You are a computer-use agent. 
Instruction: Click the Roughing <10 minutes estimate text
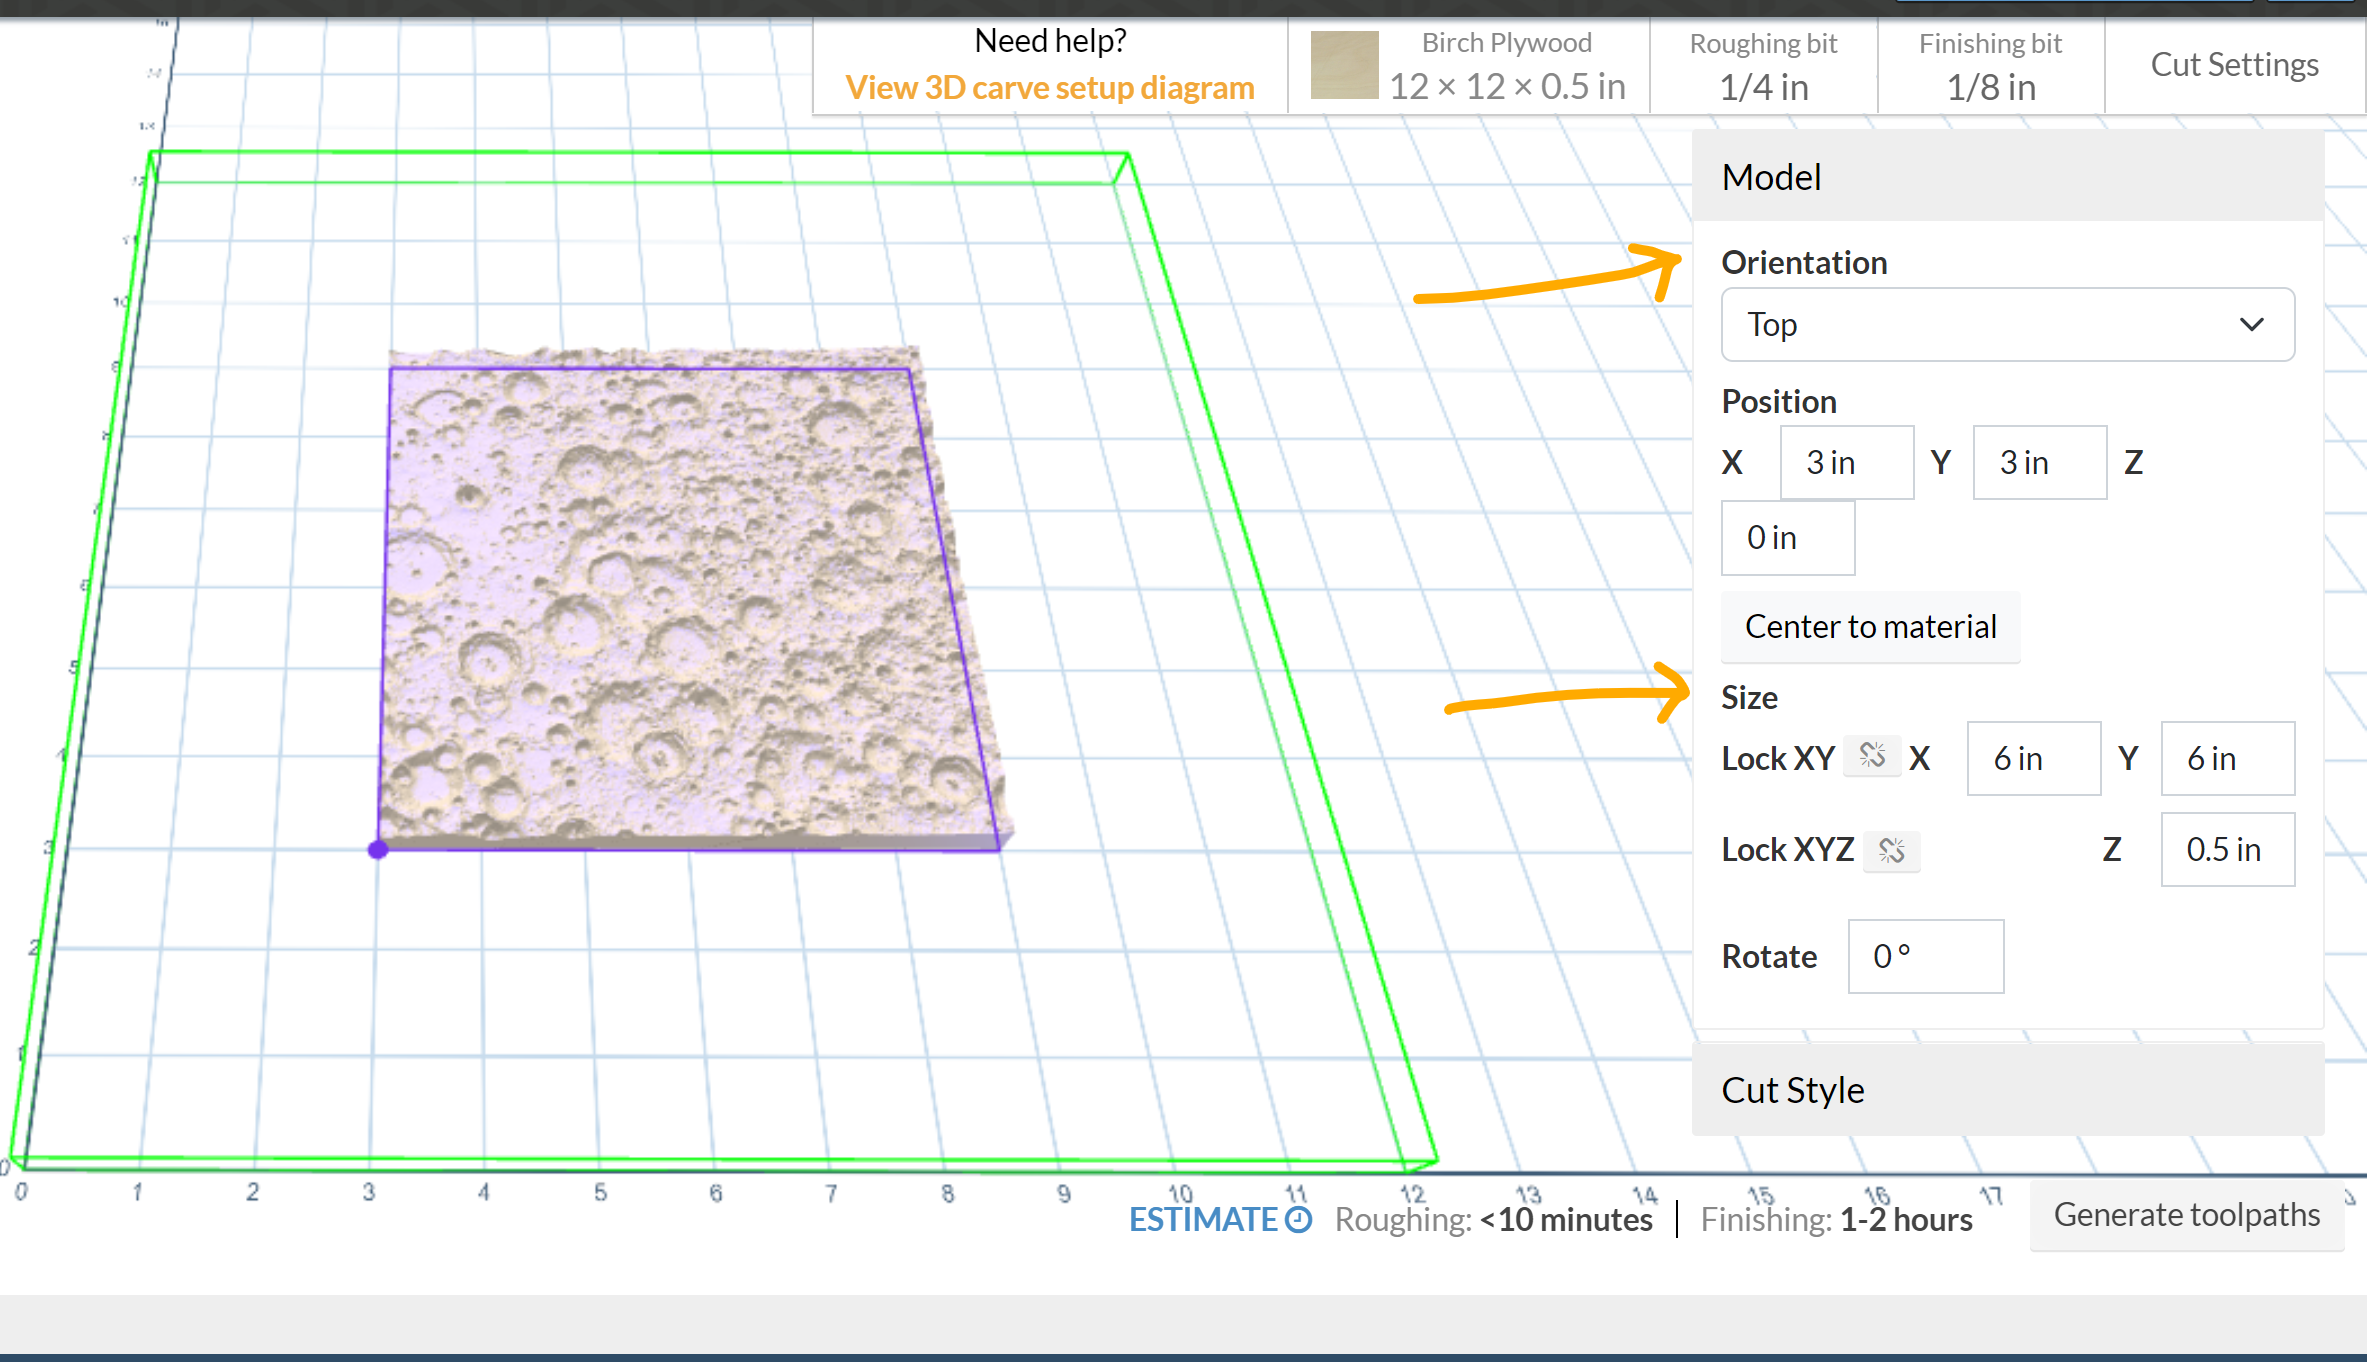[x=1493, y=1219]
